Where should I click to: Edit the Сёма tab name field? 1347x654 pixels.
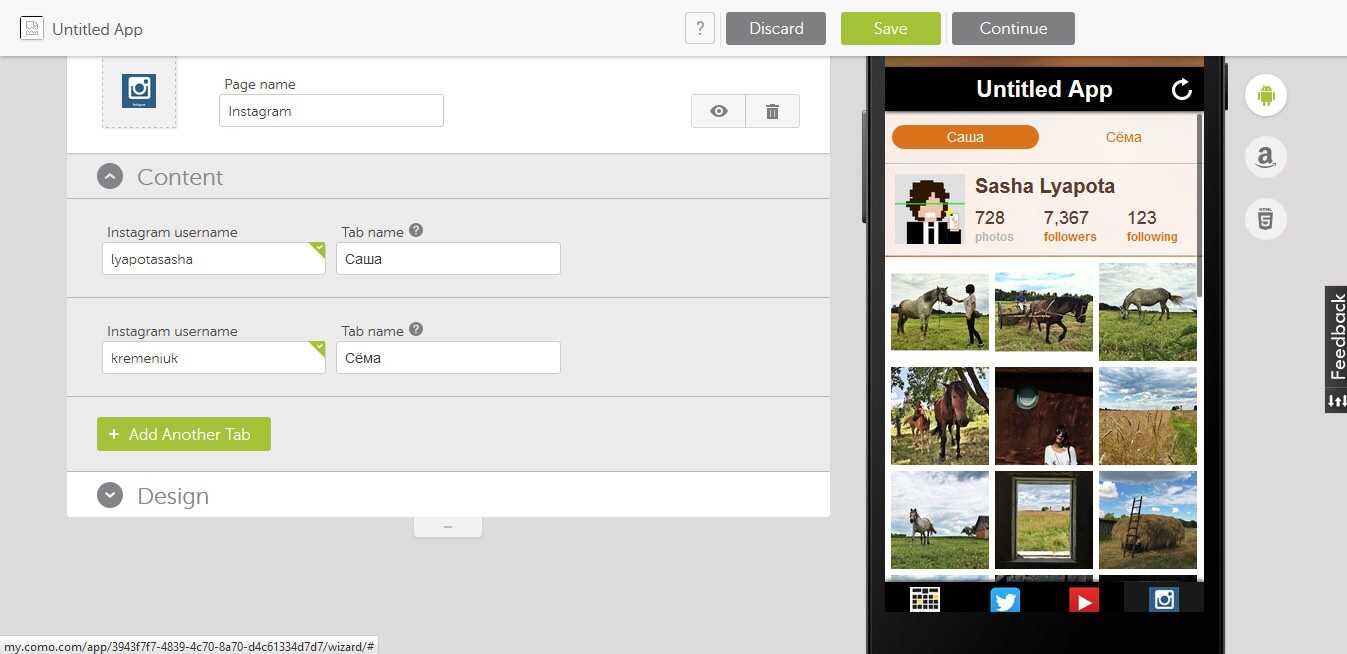448,357
